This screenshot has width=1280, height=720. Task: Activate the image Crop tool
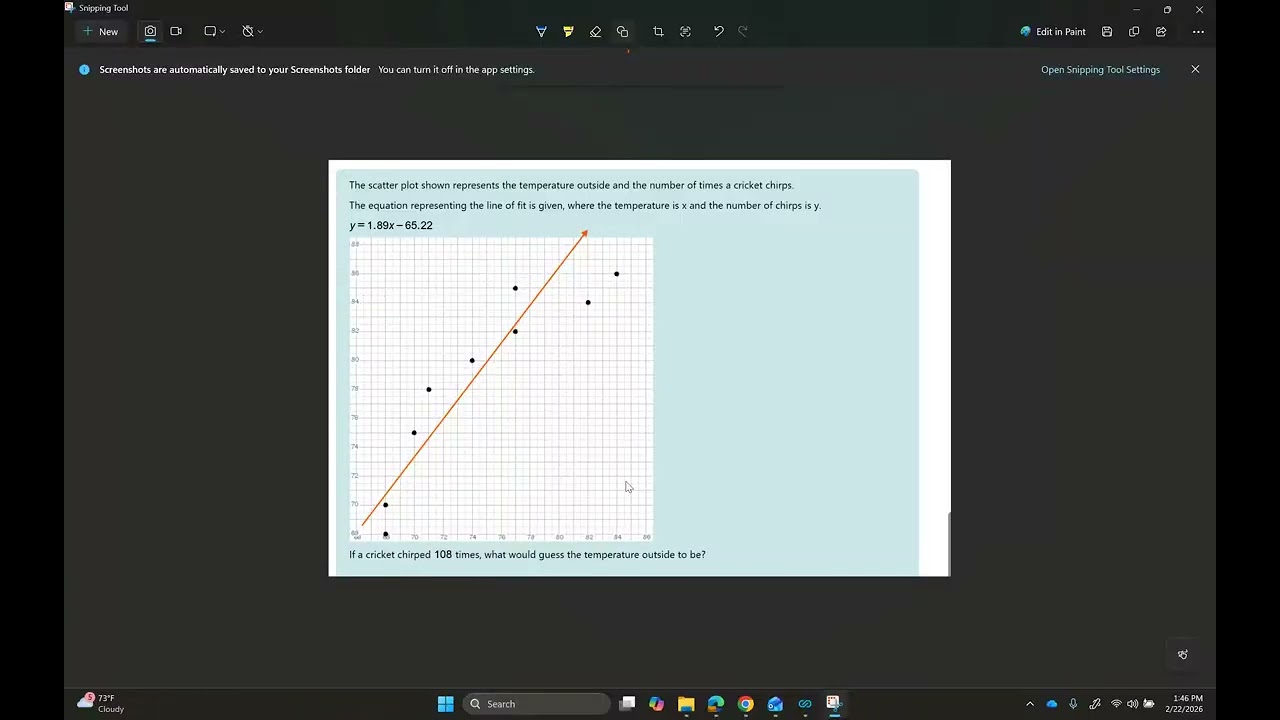click(658, 32)
